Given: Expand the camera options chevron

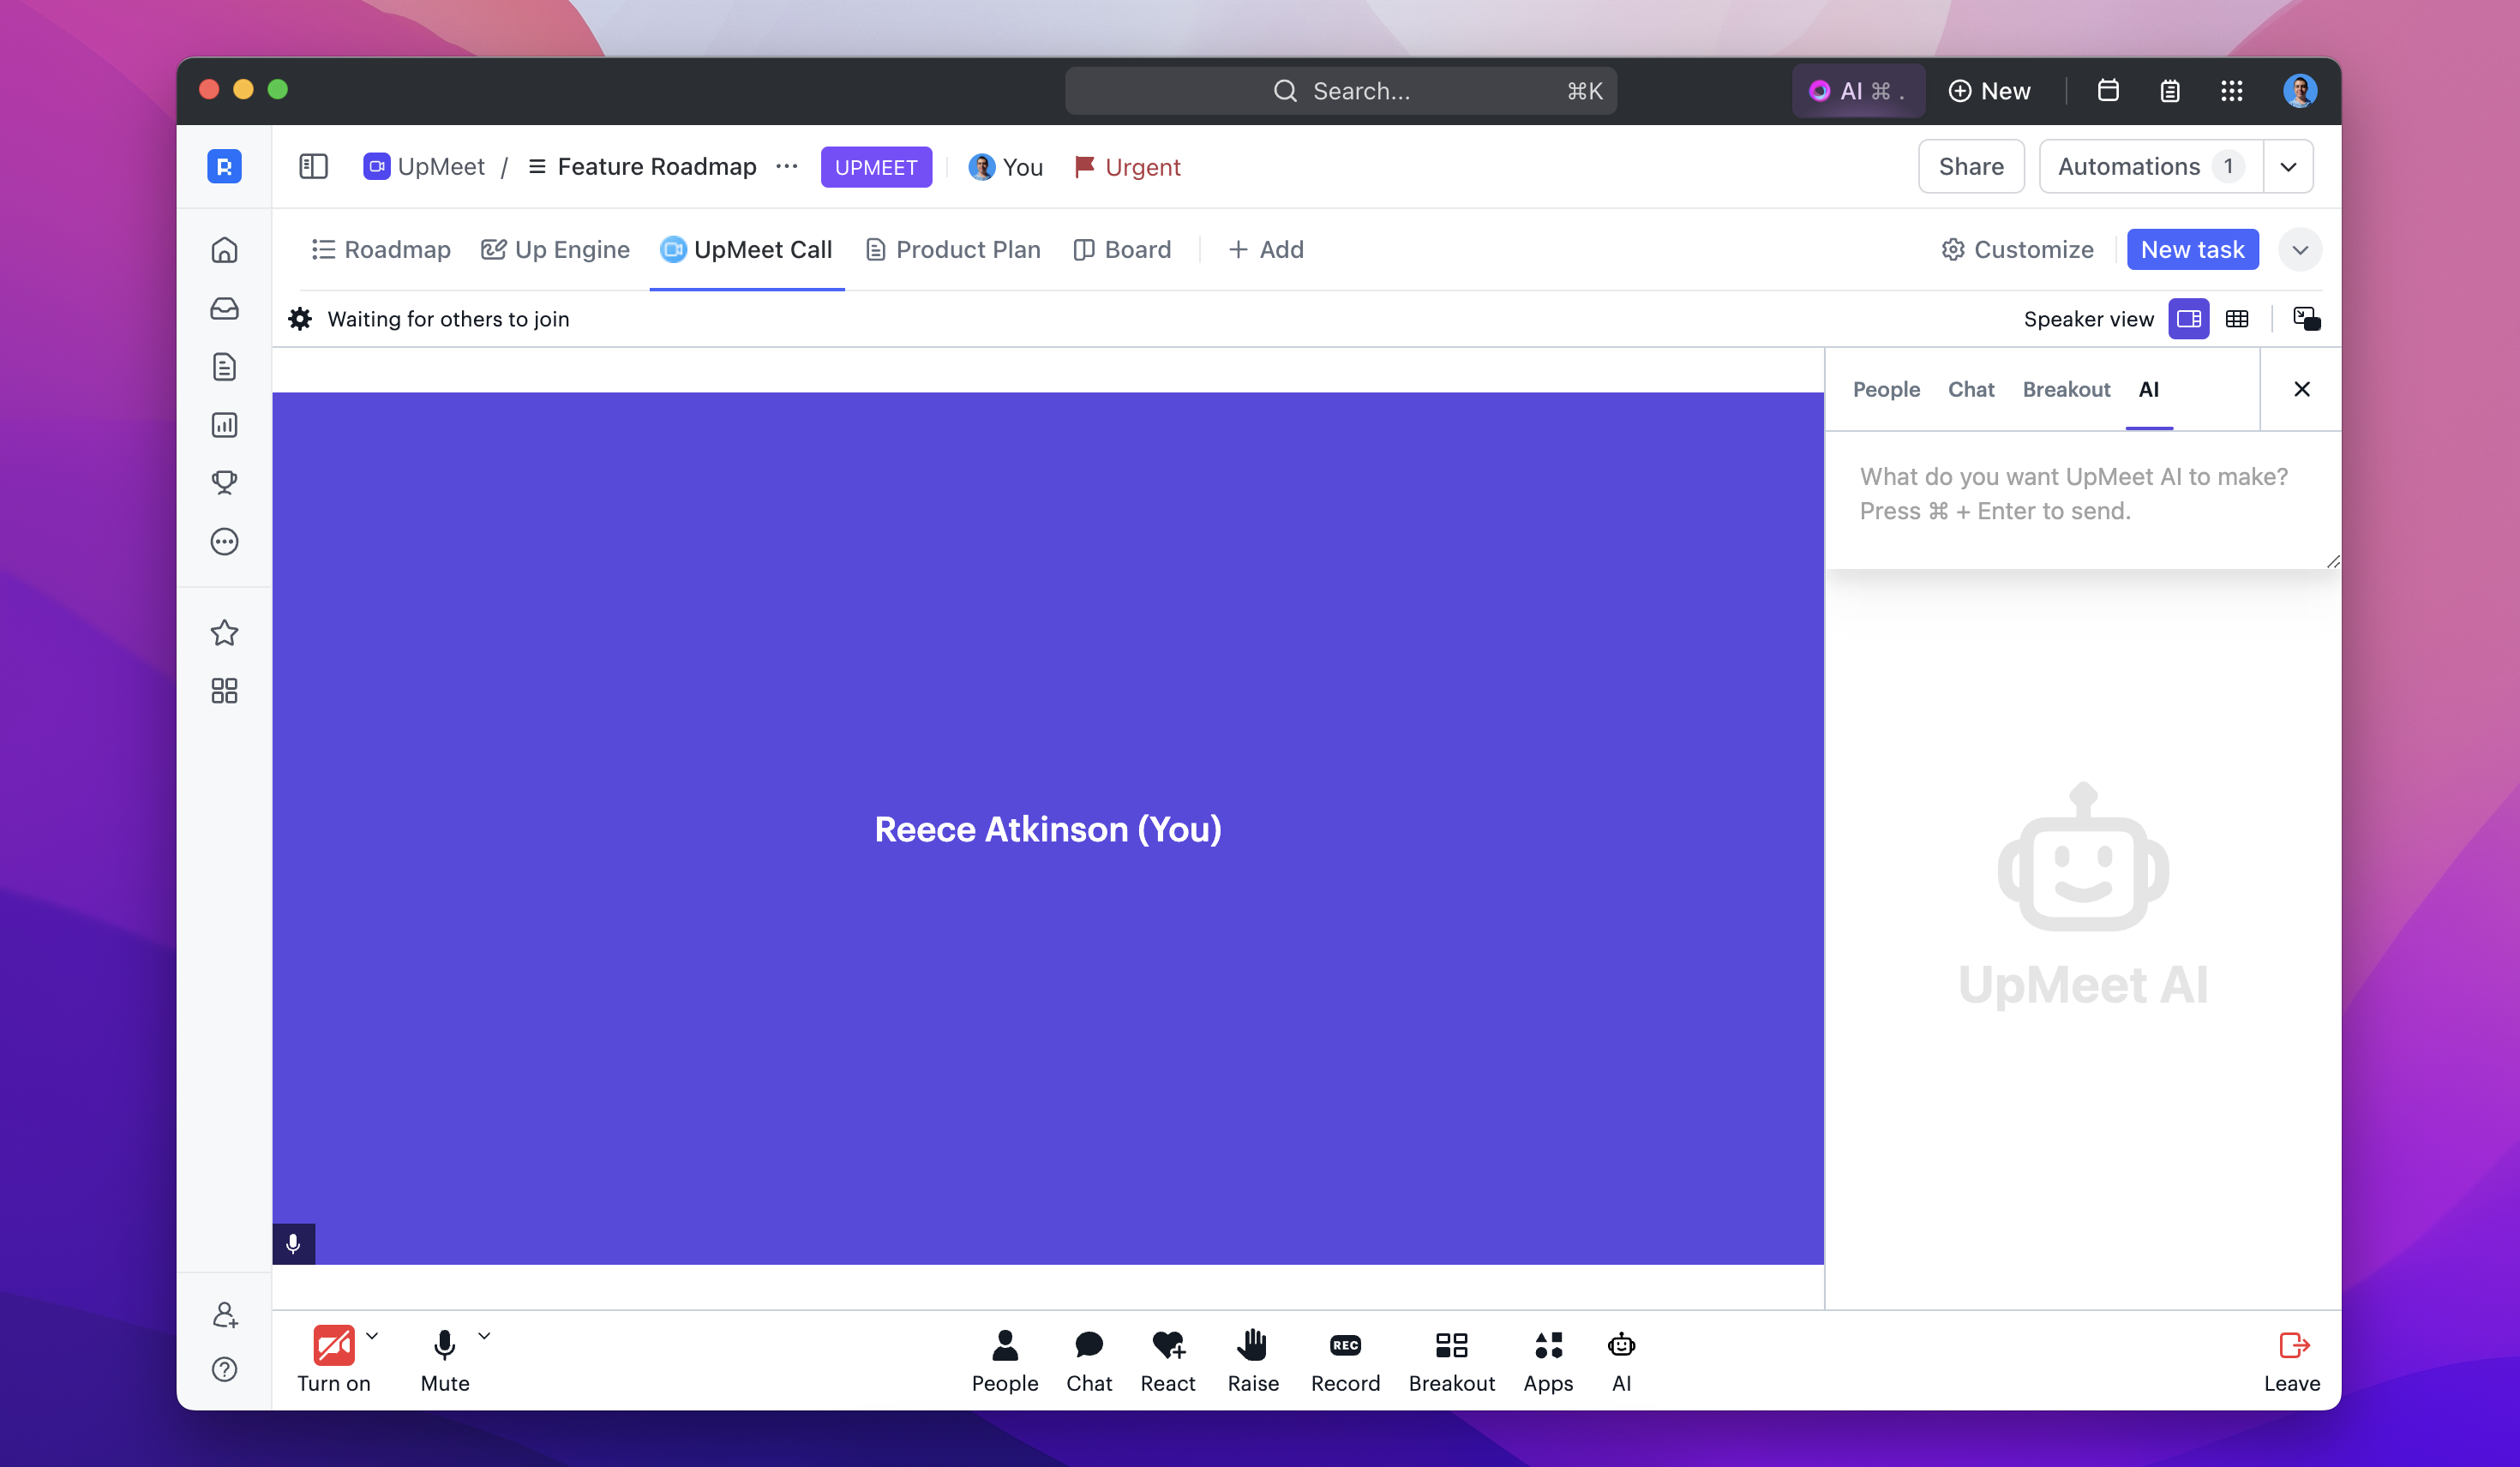Looking at the screenshot, I should click(372, 1335).
